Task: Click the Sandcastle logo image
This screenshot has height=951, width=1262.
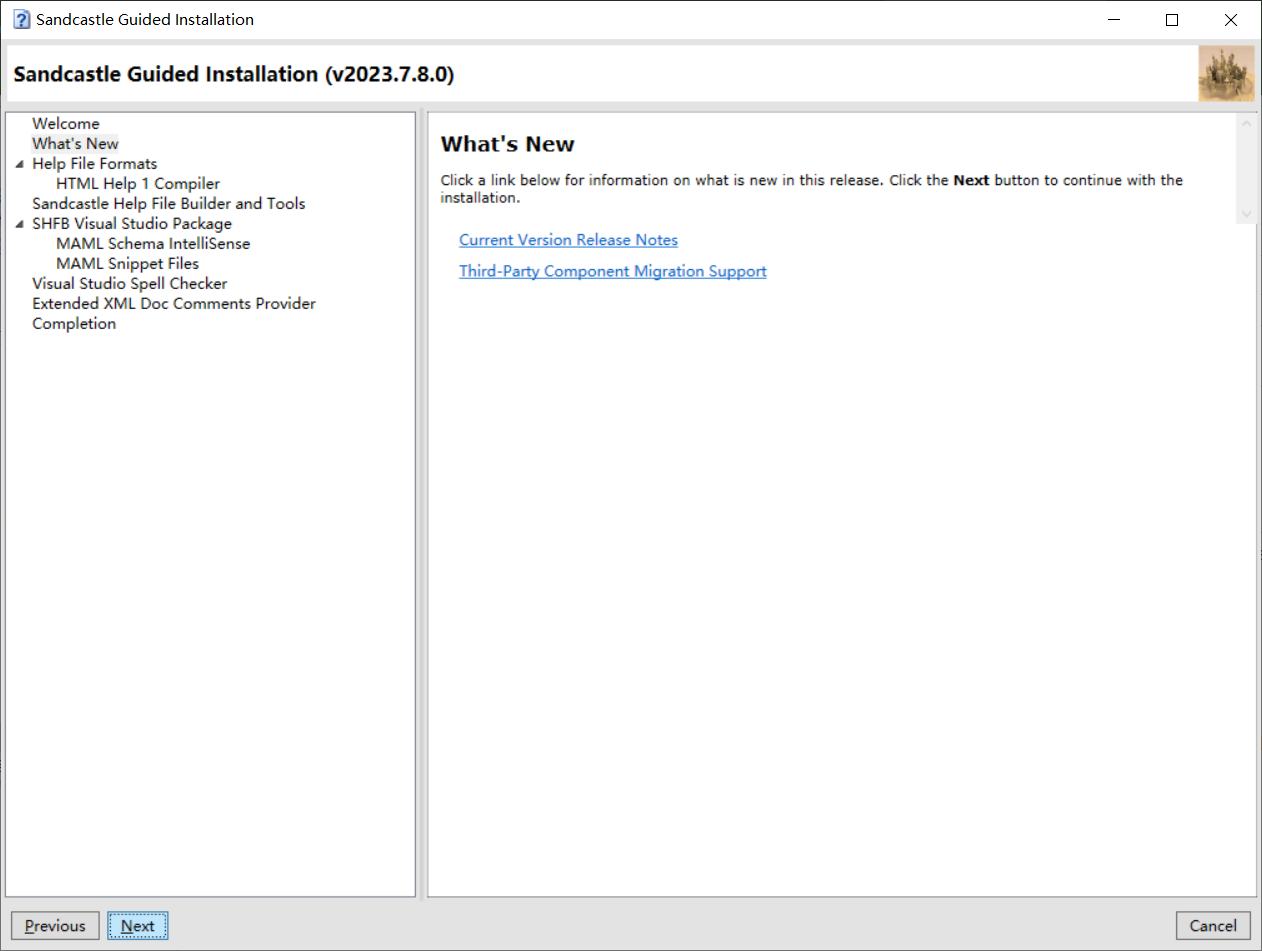Action: point(1226,74)
